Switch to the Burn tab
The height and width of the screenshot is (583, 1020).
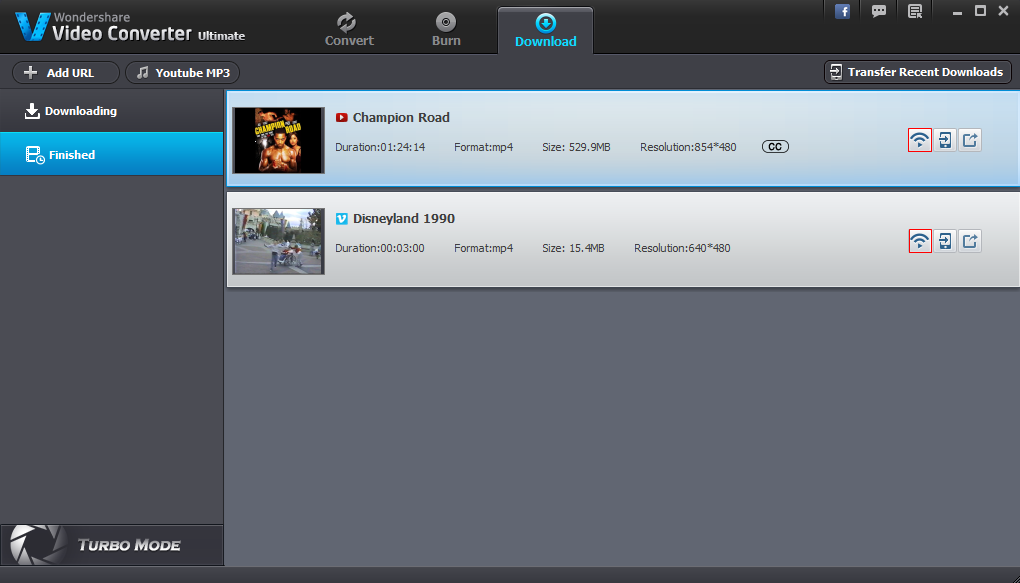tap(446, 30)
